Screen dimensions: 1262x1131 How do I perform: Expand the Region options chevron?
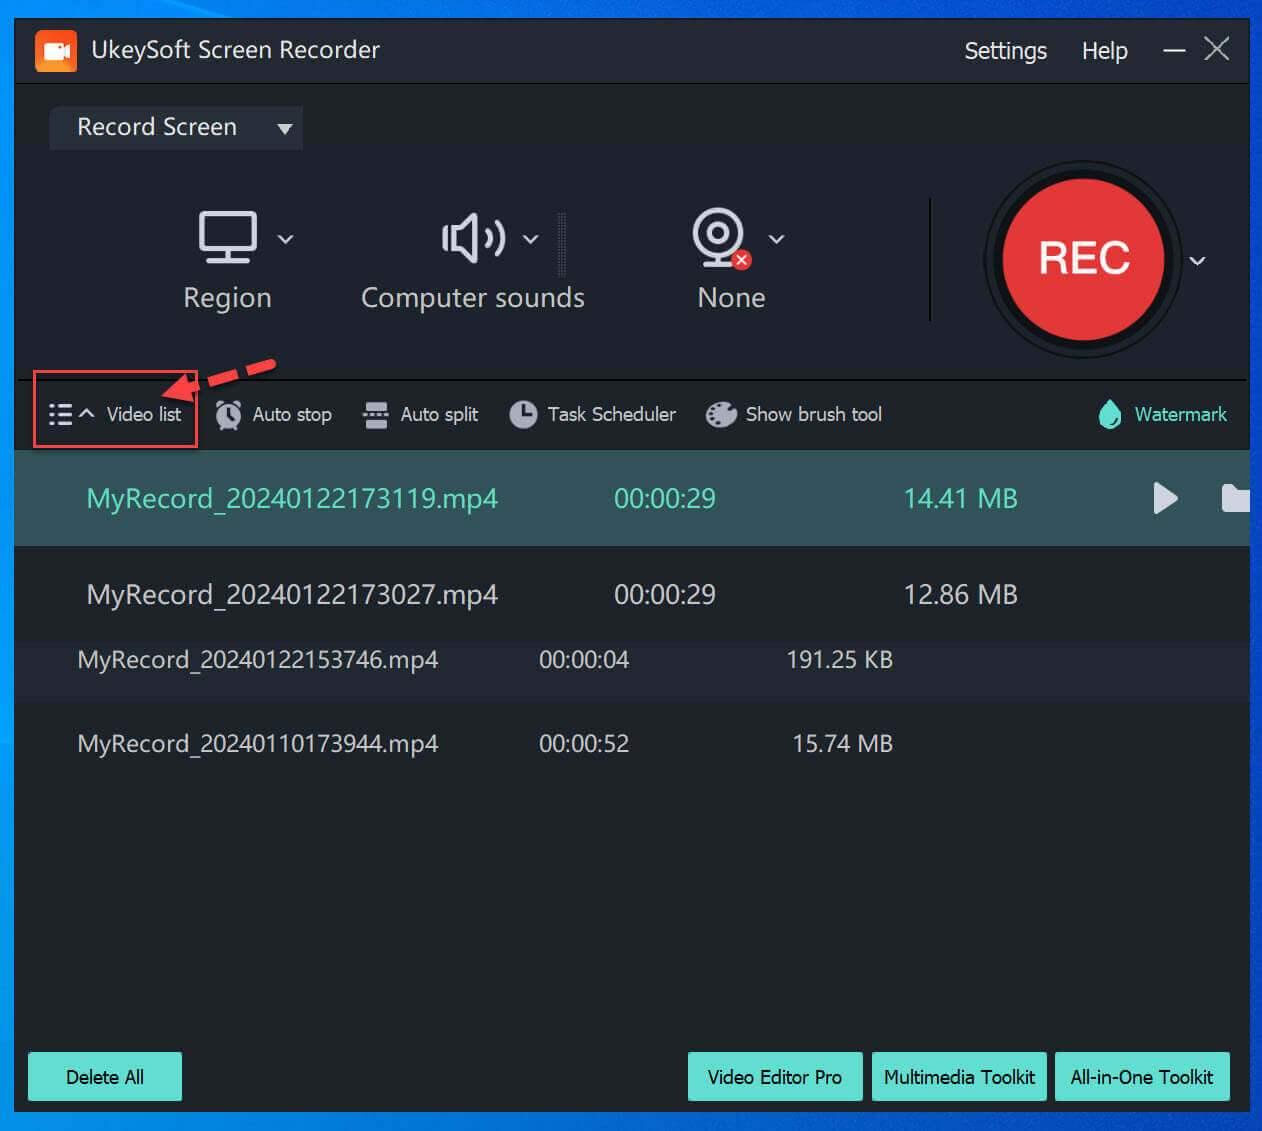[285, 239]
